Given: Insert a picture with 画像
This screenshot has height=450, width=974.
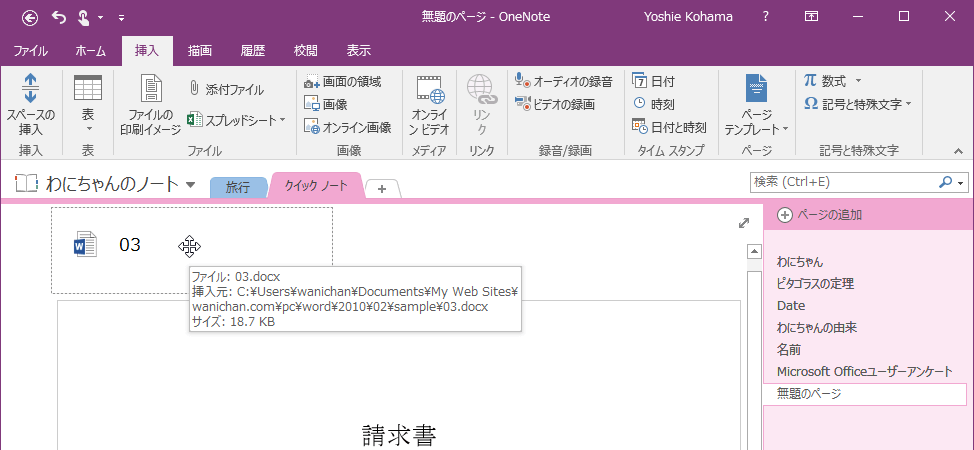Looking at the screenshot, I should tap(325, 104).
